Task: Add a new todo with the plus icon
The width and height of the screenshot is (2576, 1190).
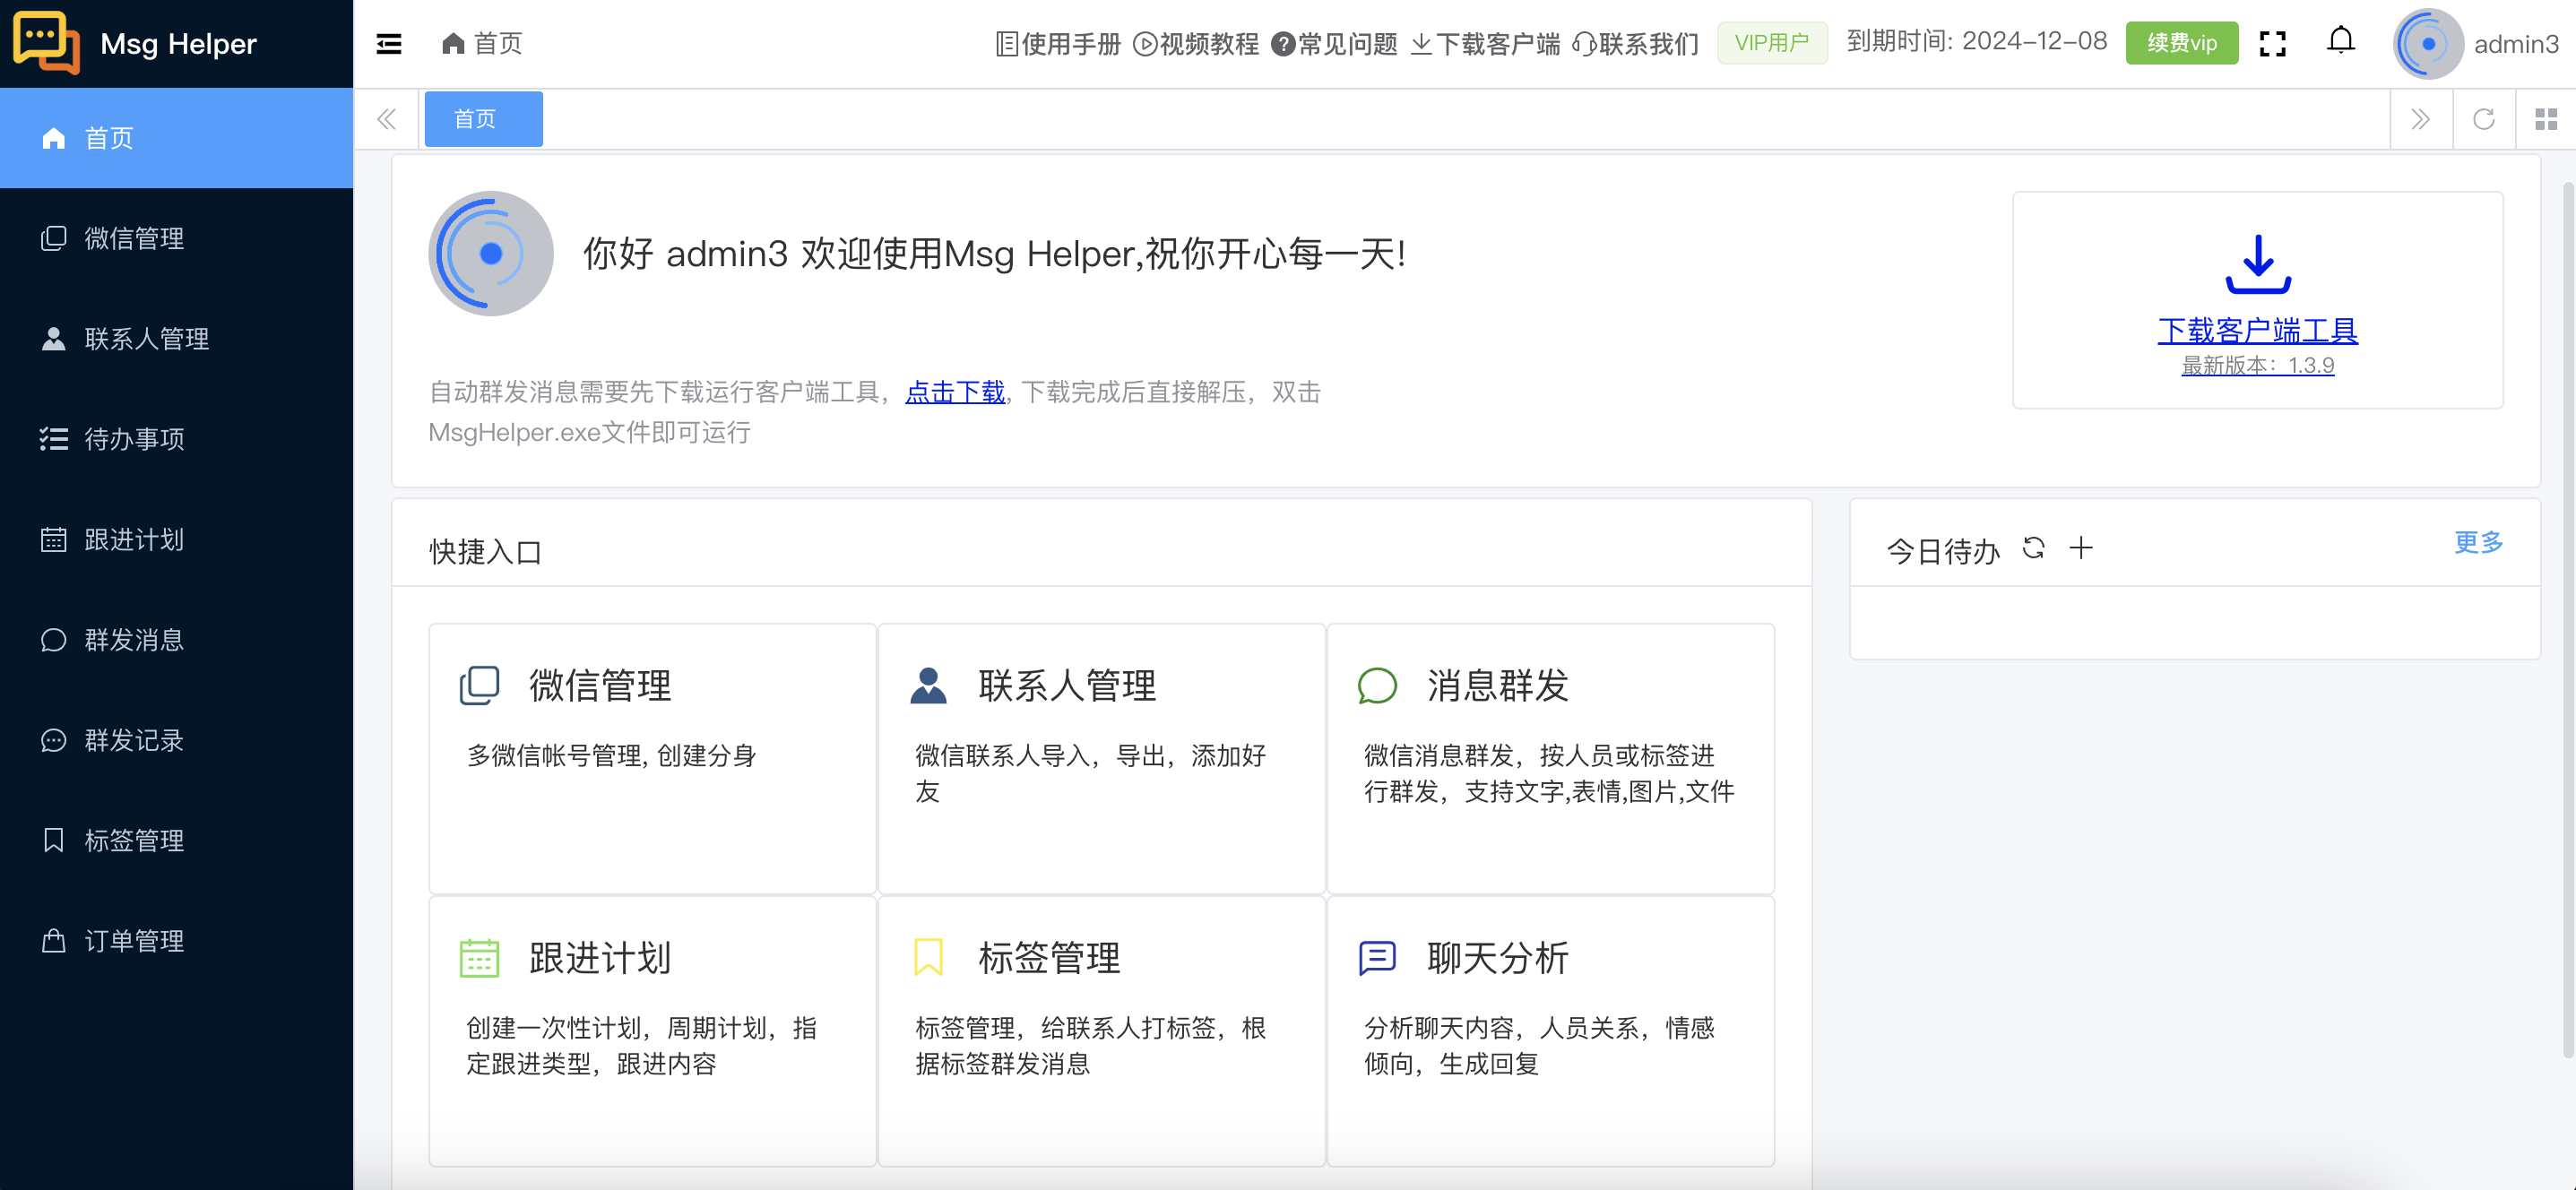Action: click(x=2081, y=548)
